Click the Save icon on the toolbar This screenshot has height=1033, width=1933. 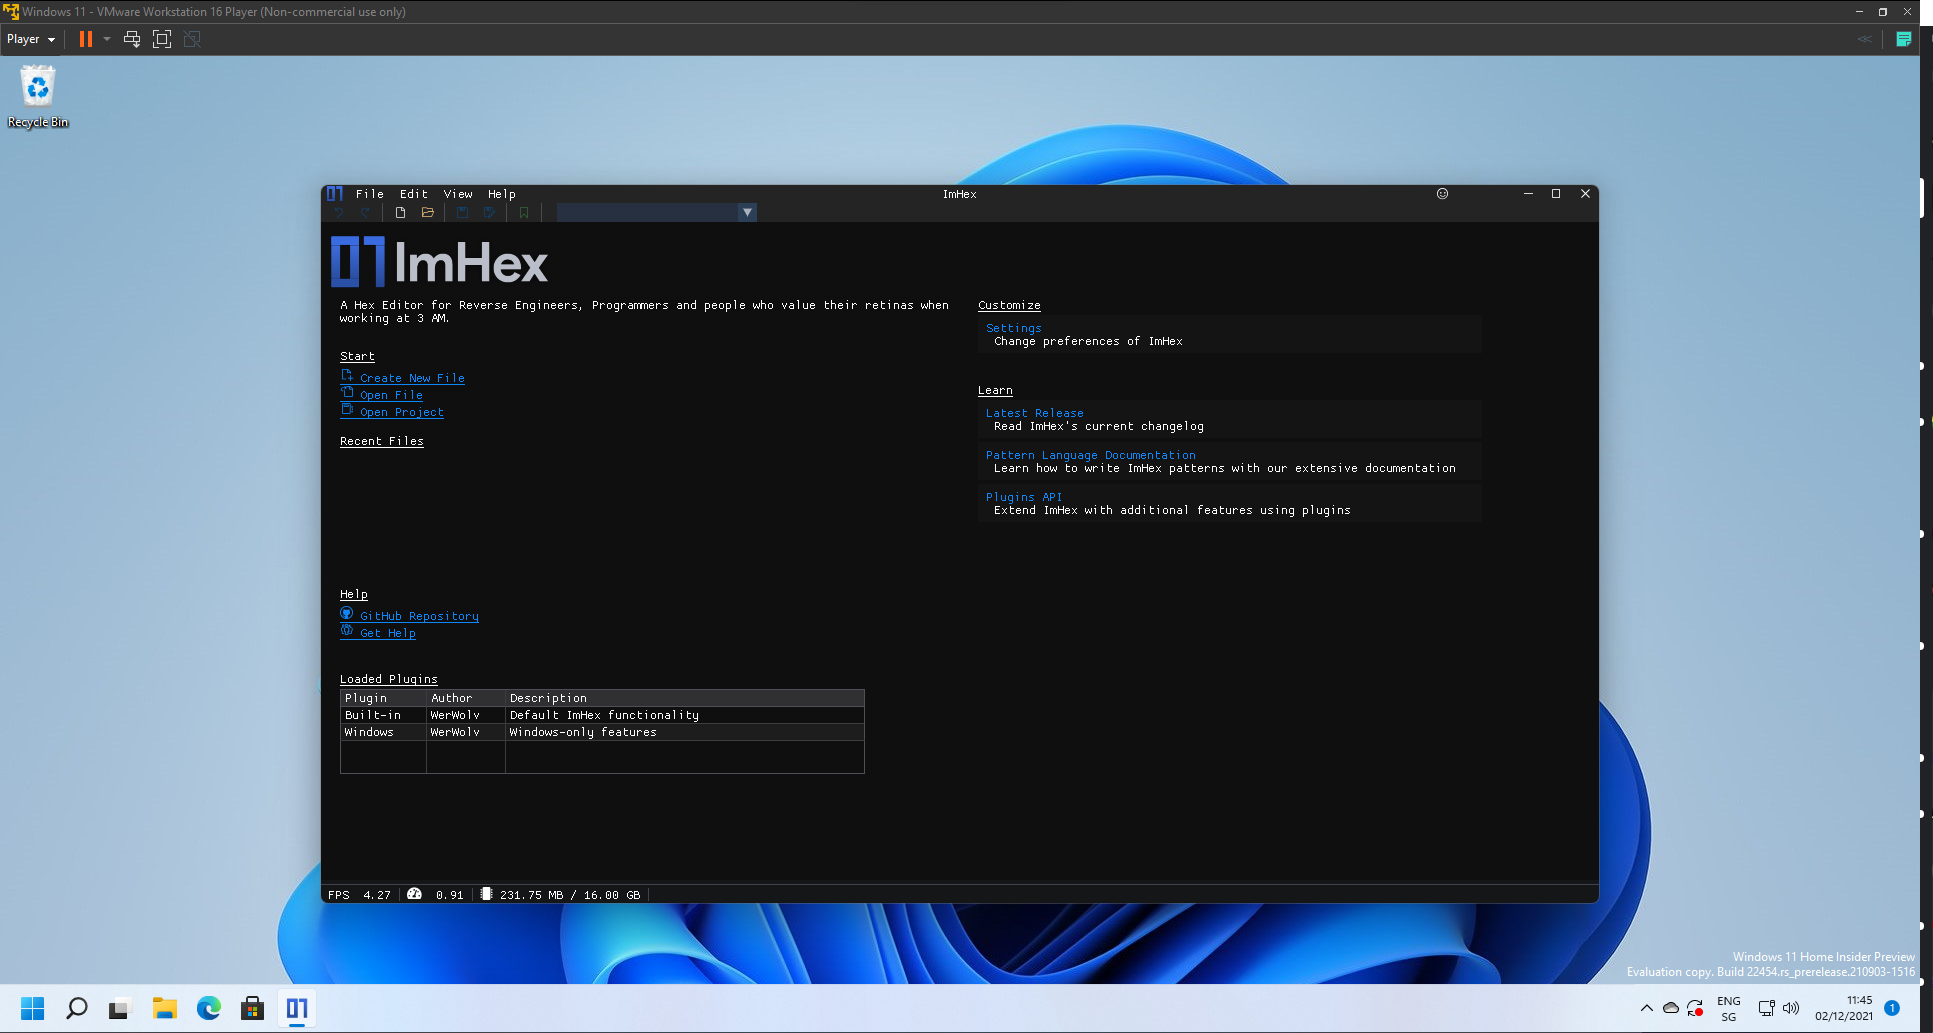pyautogui.click(x=461, y=212)
